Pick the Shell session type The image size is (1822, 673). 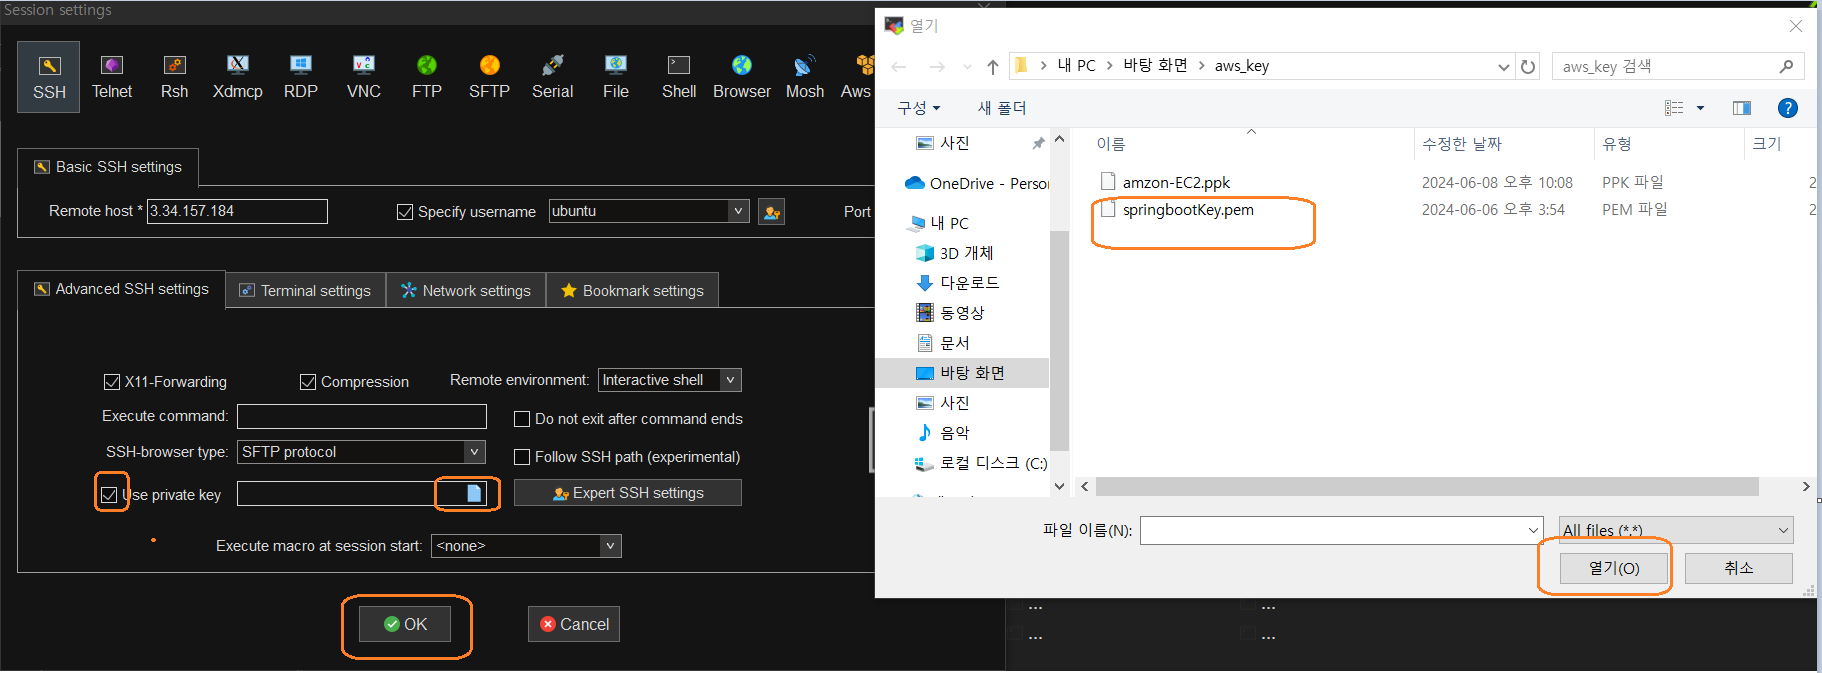(x=679, y=77)
